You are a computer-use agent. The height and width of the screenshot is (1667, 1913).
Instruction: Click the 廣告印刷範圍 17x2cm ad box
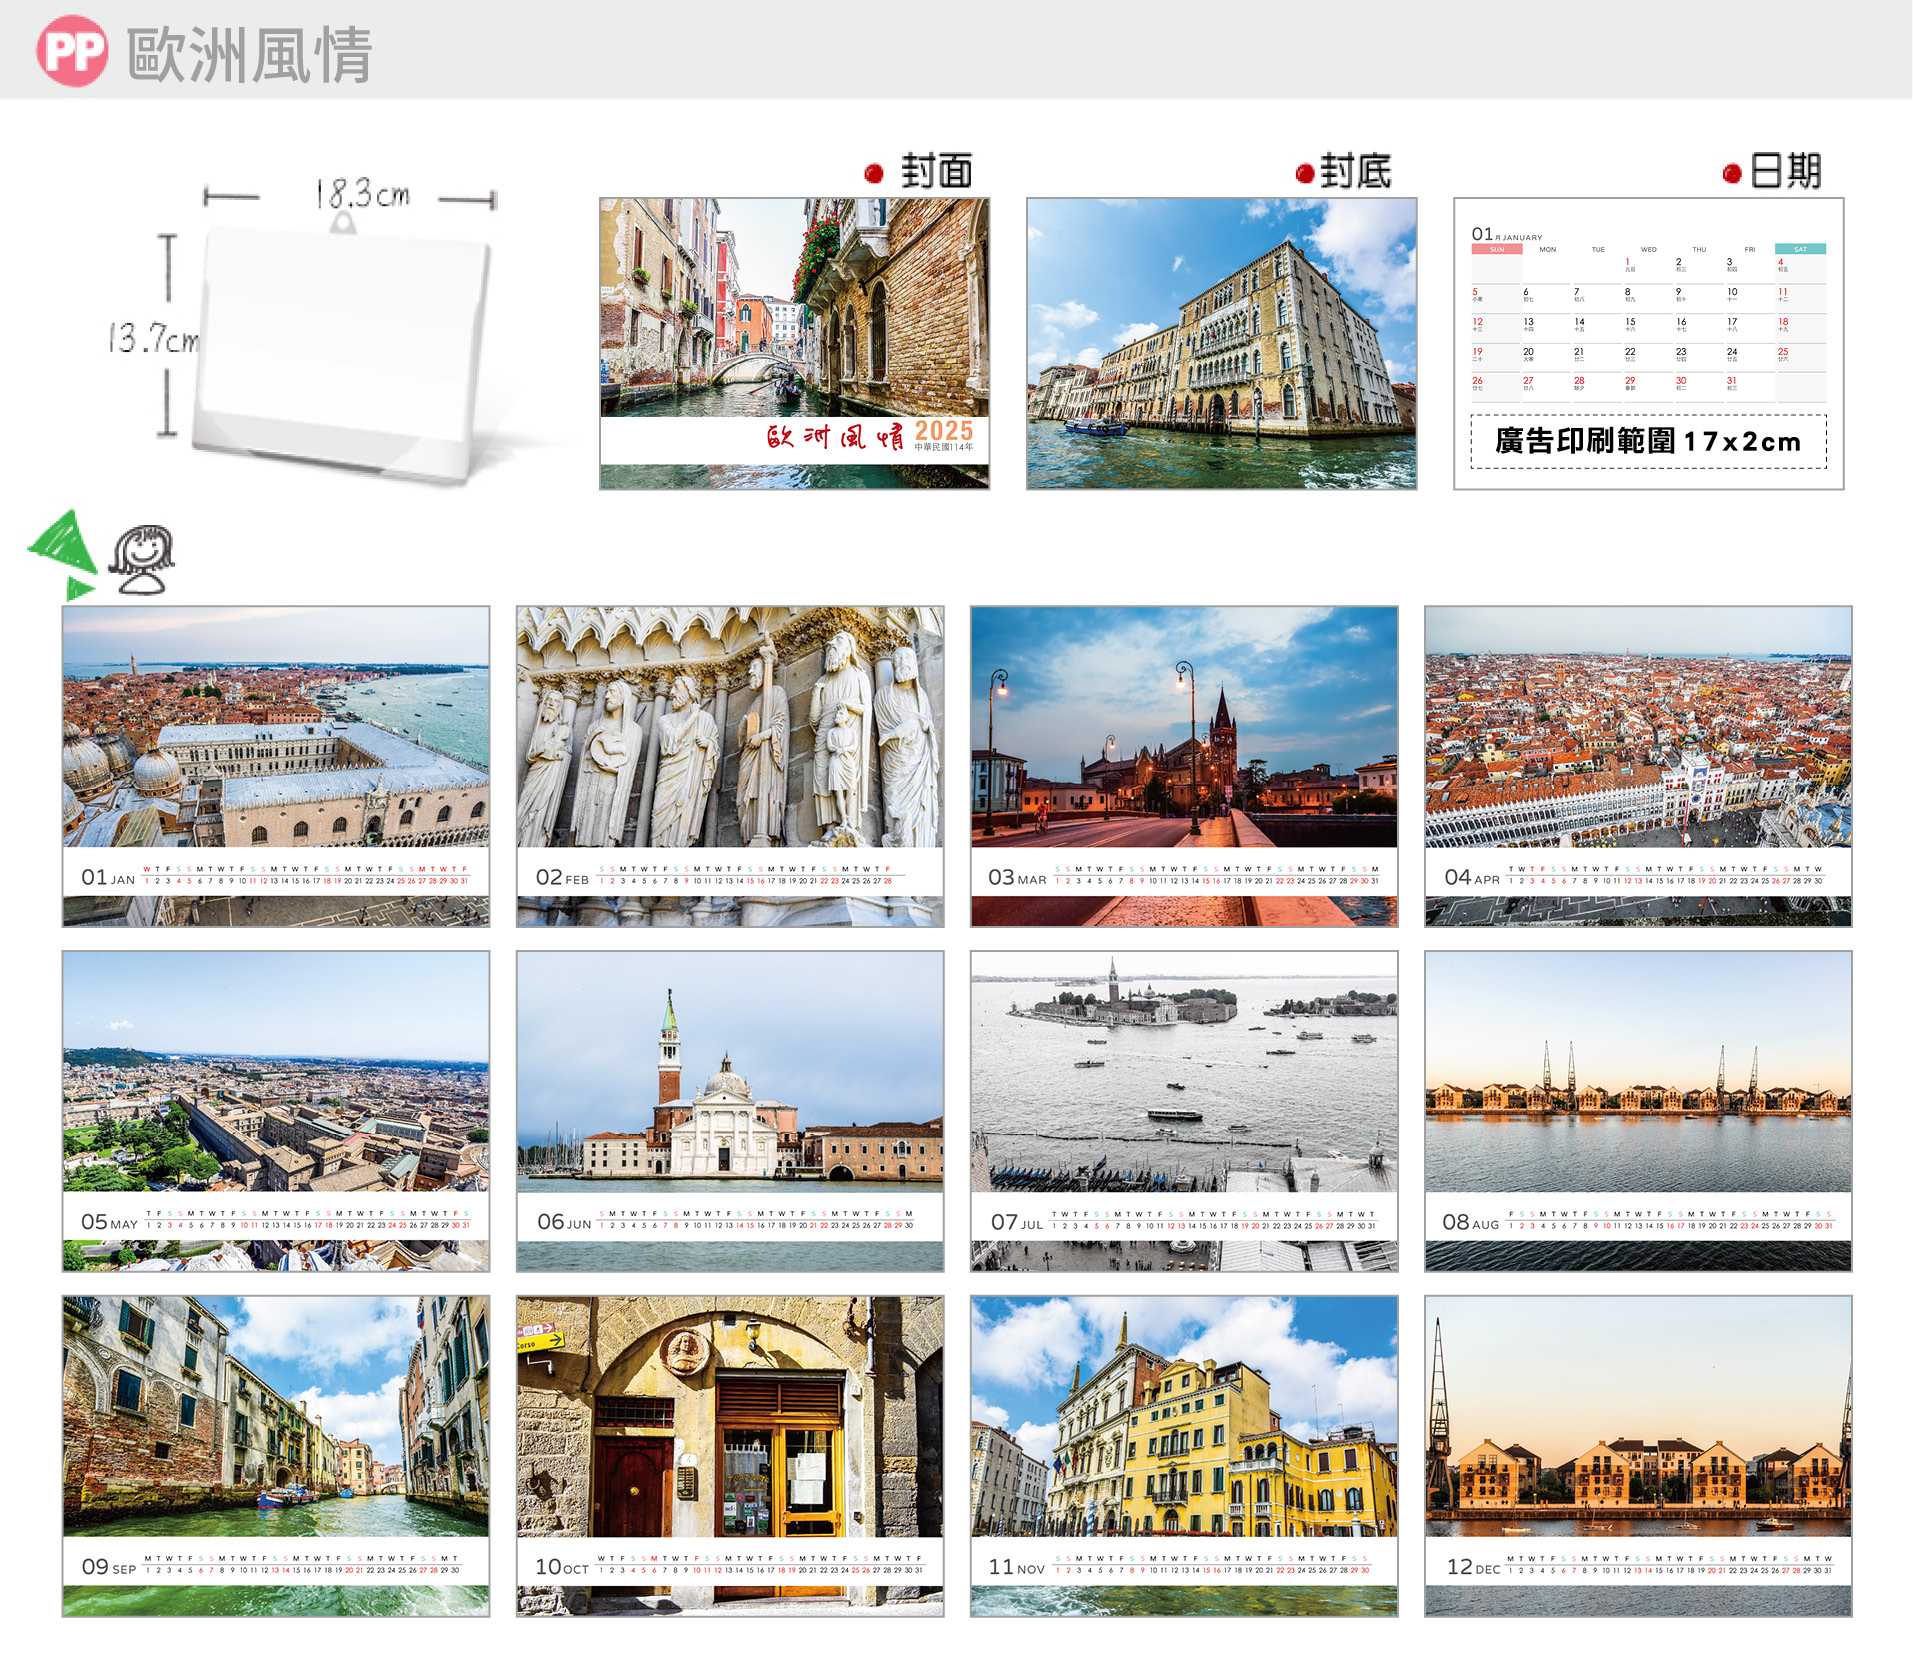pyautogui.click(x=1648, y=441)
